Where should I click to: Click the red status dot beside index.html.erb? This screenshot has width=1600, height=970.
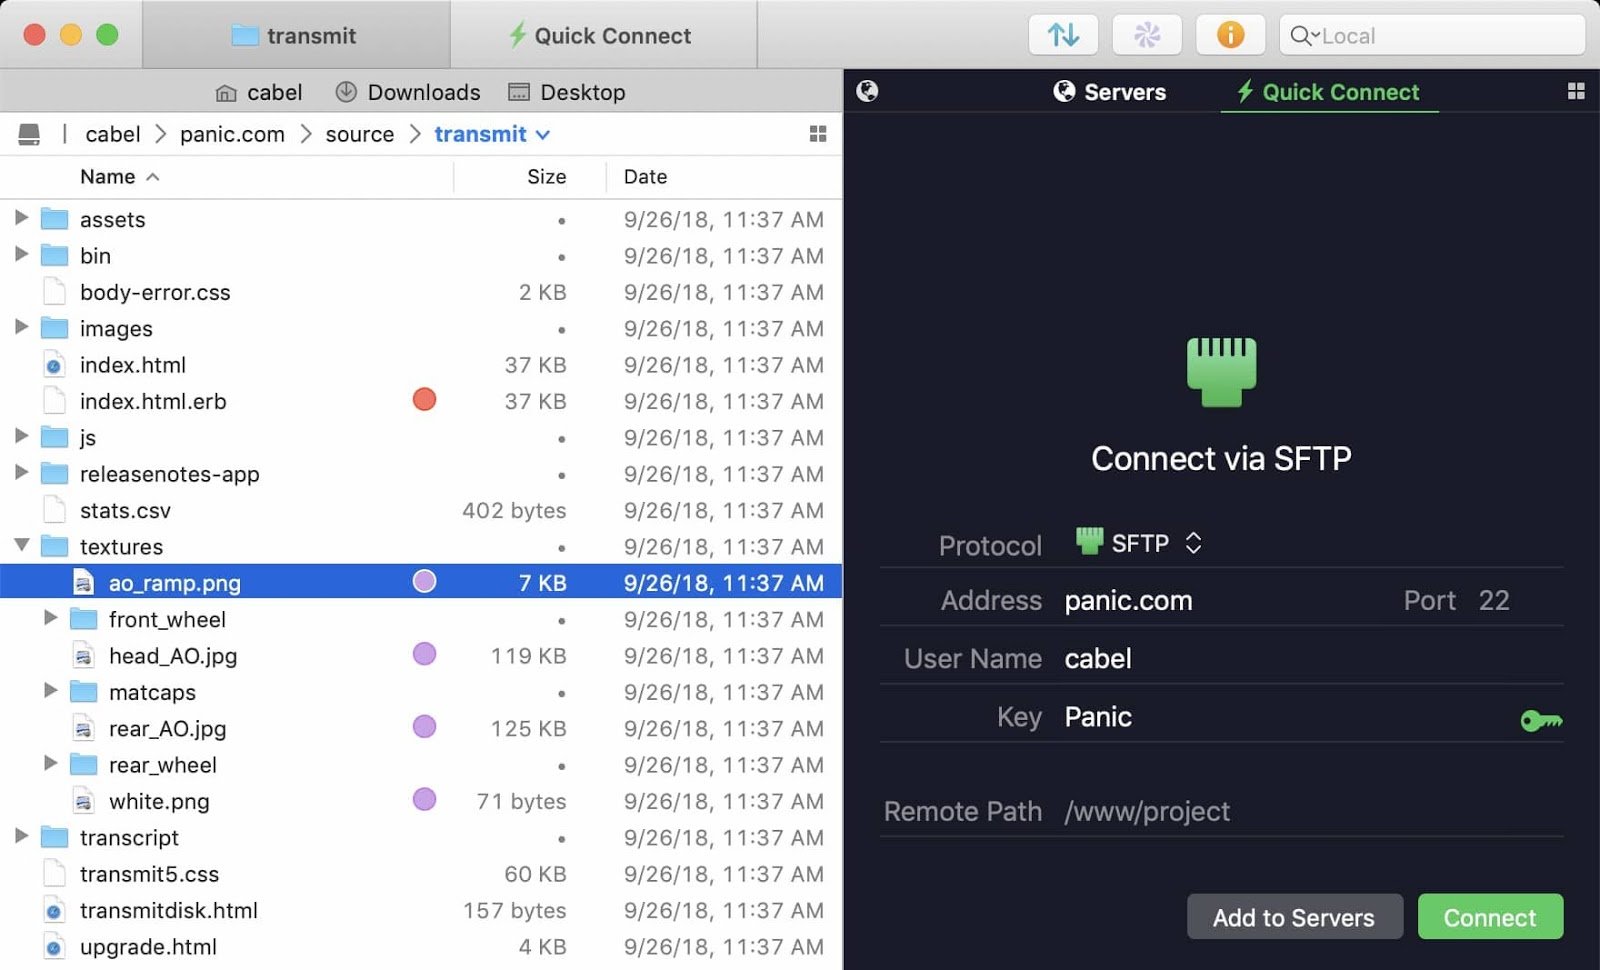tap(424, 400)
